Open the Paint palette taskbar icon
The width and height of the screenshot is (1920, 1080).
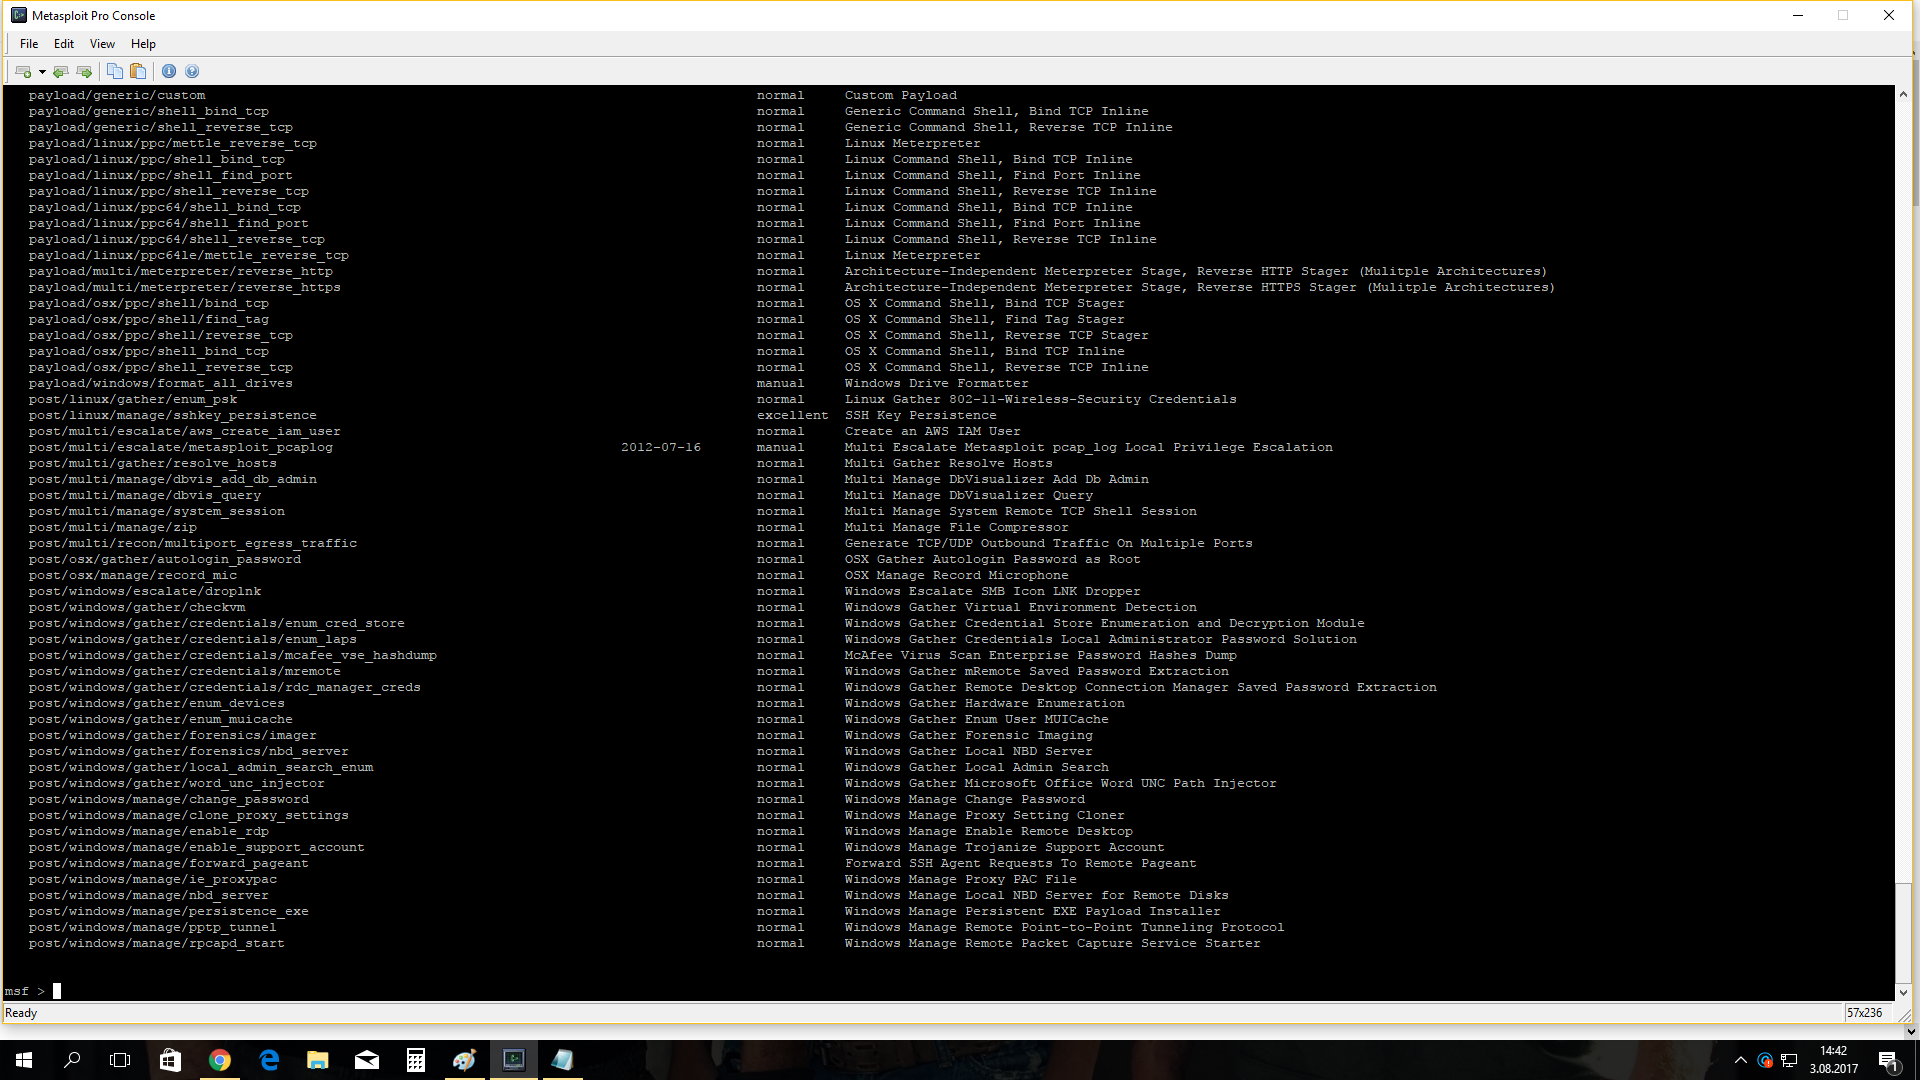(465, 1060)
